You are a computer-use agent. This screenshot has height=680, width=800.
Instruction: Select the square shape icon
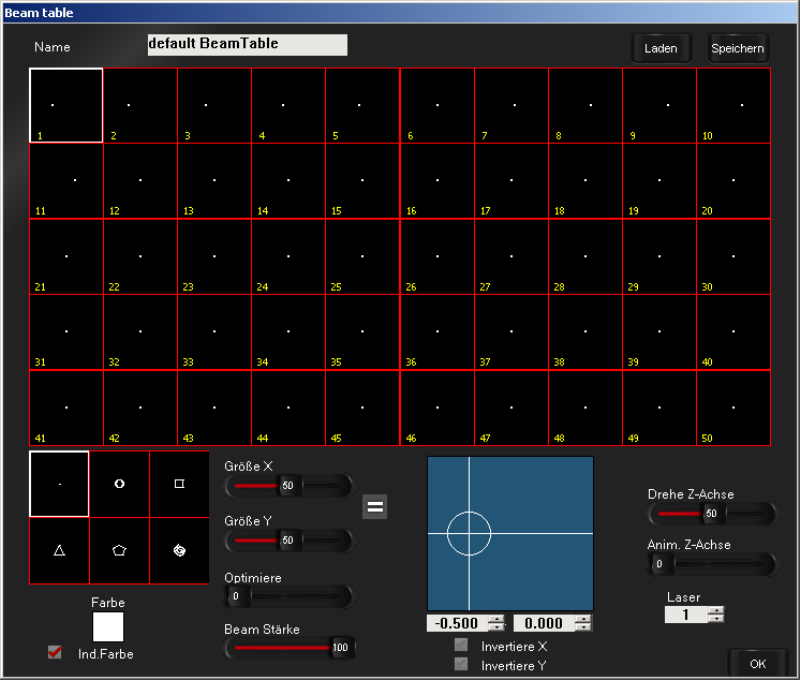pyautogui.click(x=179, y=484)
